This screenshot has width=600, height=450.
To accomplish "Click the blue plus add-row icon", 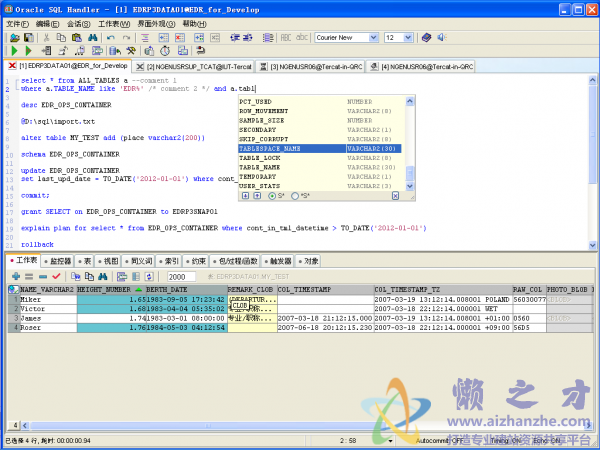I will coord(16,276).
